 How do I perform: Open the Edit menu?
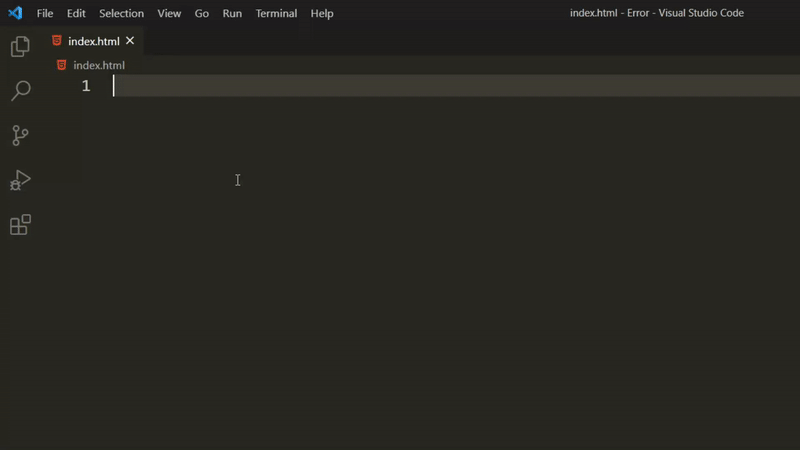coord(76,13)
